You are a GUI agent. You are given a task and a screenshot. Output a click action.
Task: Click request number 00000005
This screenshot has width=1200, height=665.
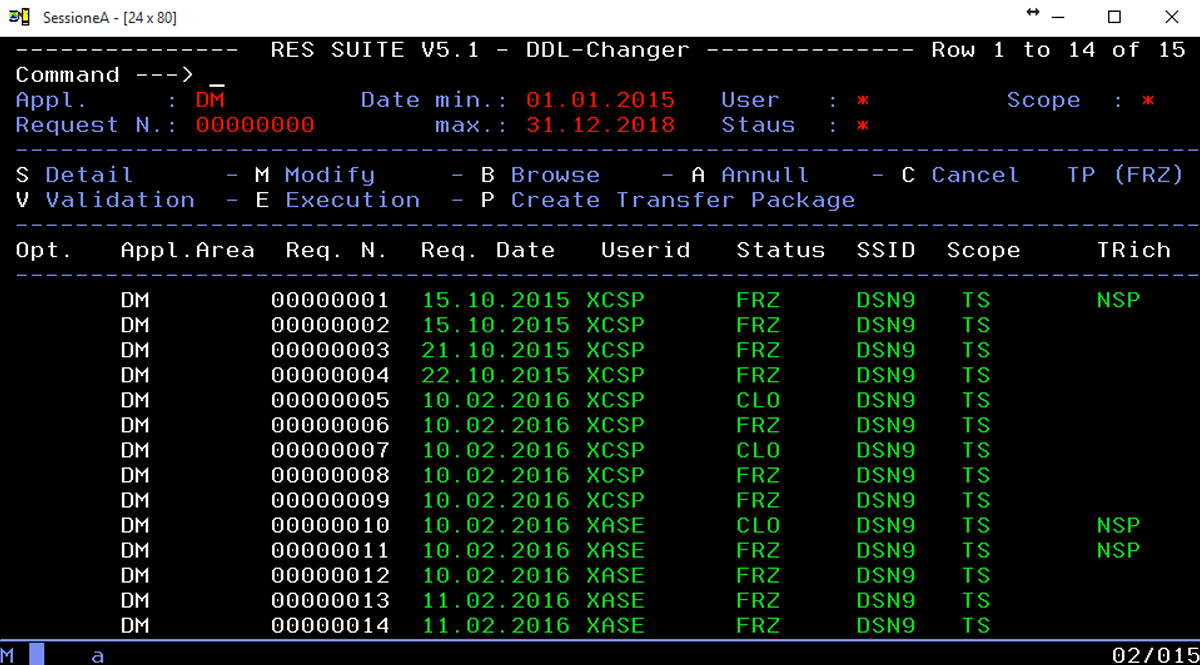coord(330,400)
